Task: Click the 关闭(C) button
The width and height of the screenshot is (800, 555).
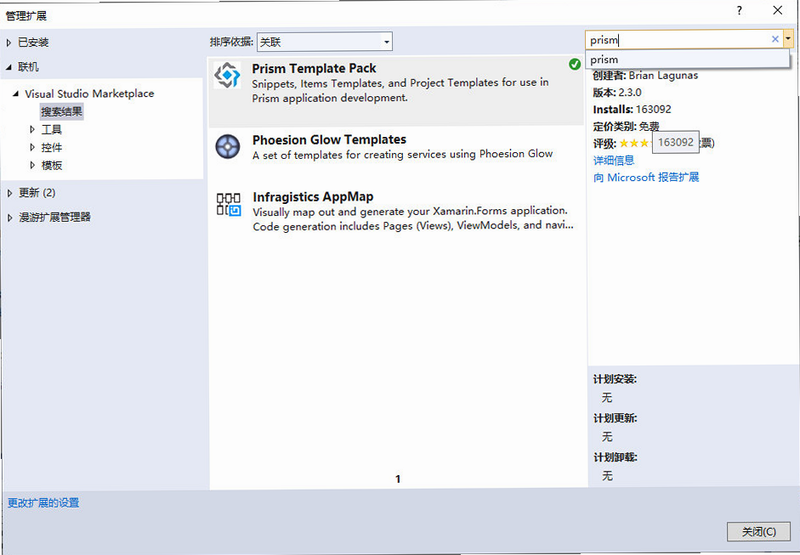Action: [x=759, y=532]
